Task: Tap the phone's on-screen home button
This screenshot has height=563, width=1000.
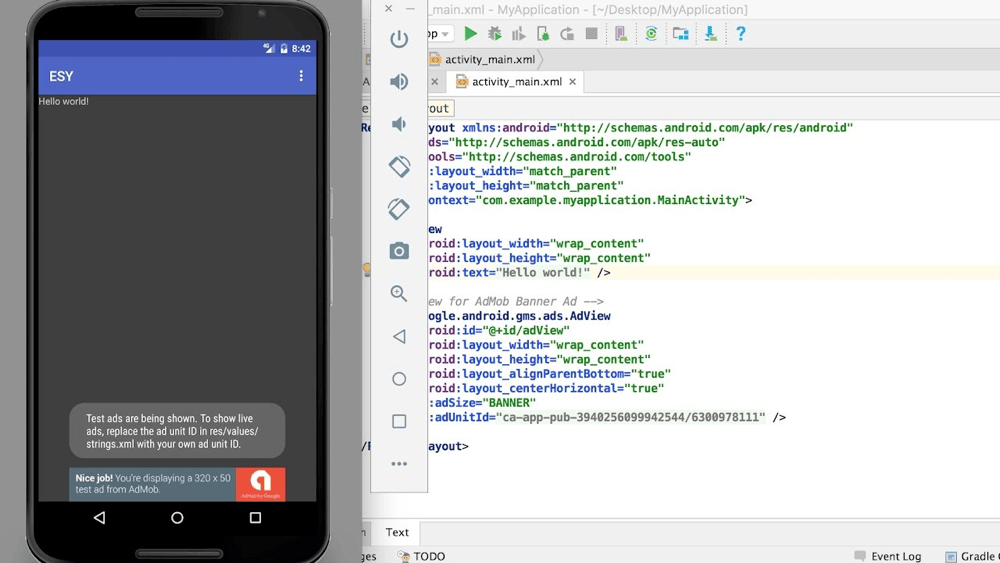Action: click(x=177, y=518)
